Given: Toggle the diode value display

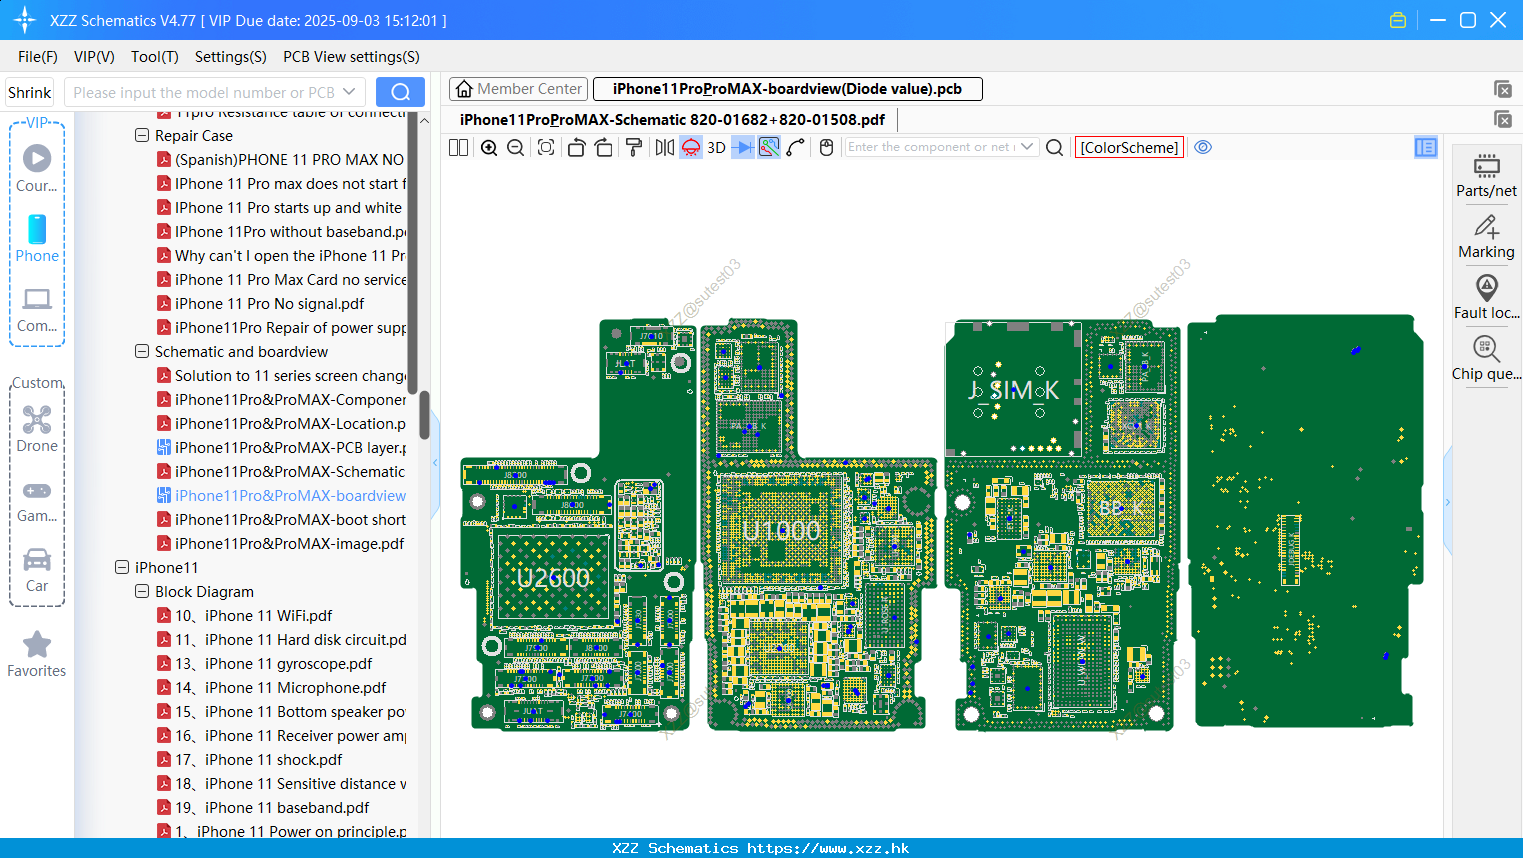Looking at the screenshot, I should click(743, 147).
